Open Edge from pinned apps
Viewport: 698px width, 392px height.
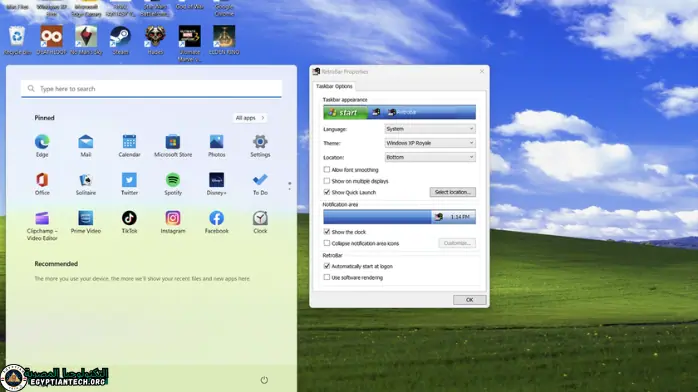click(42, 146)
